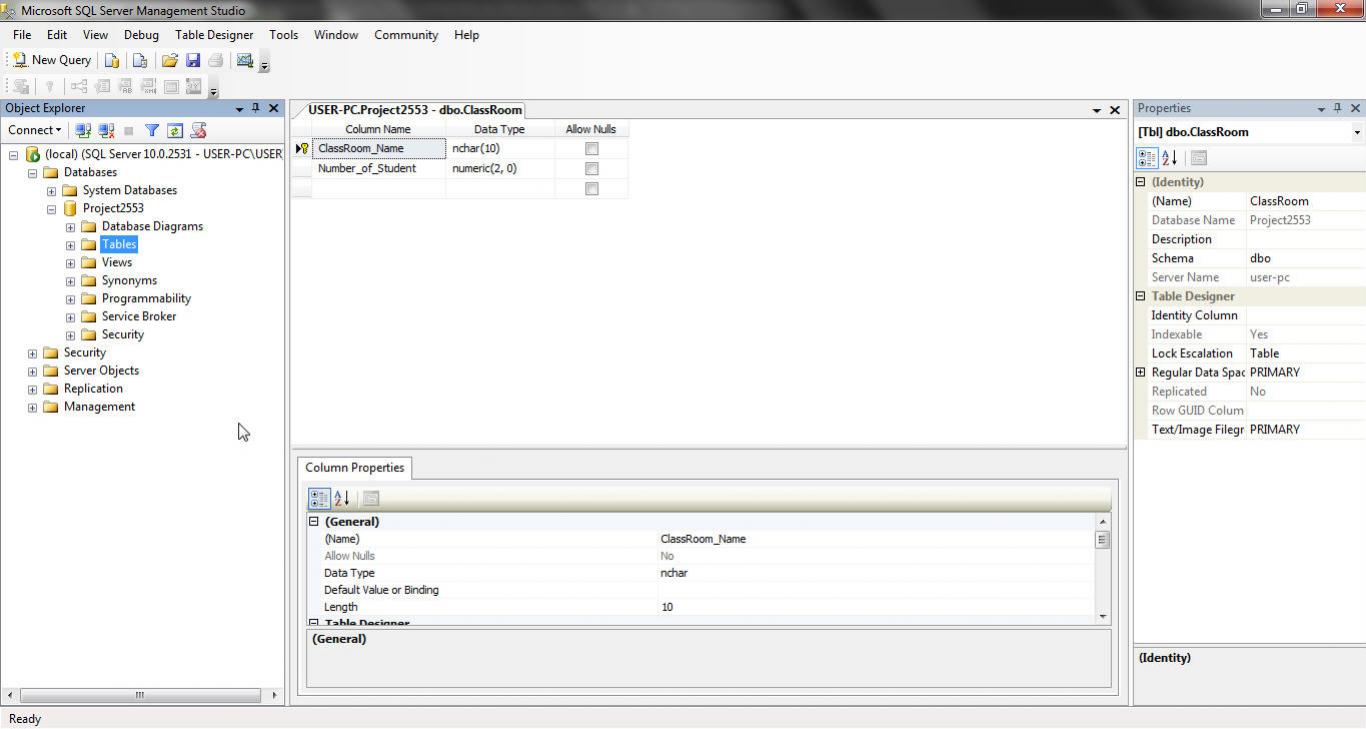
Task: Select the Column Properties tab
Action: coord(355,467)
